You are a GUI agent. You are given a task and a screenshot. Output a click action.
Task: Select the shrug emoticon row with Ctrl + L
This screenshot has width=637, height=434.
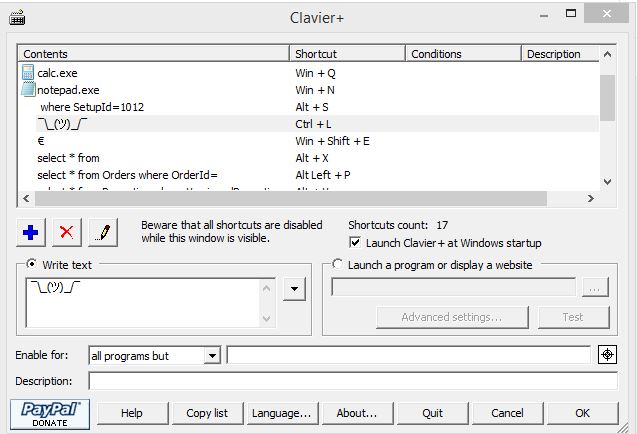click(309, 124)
